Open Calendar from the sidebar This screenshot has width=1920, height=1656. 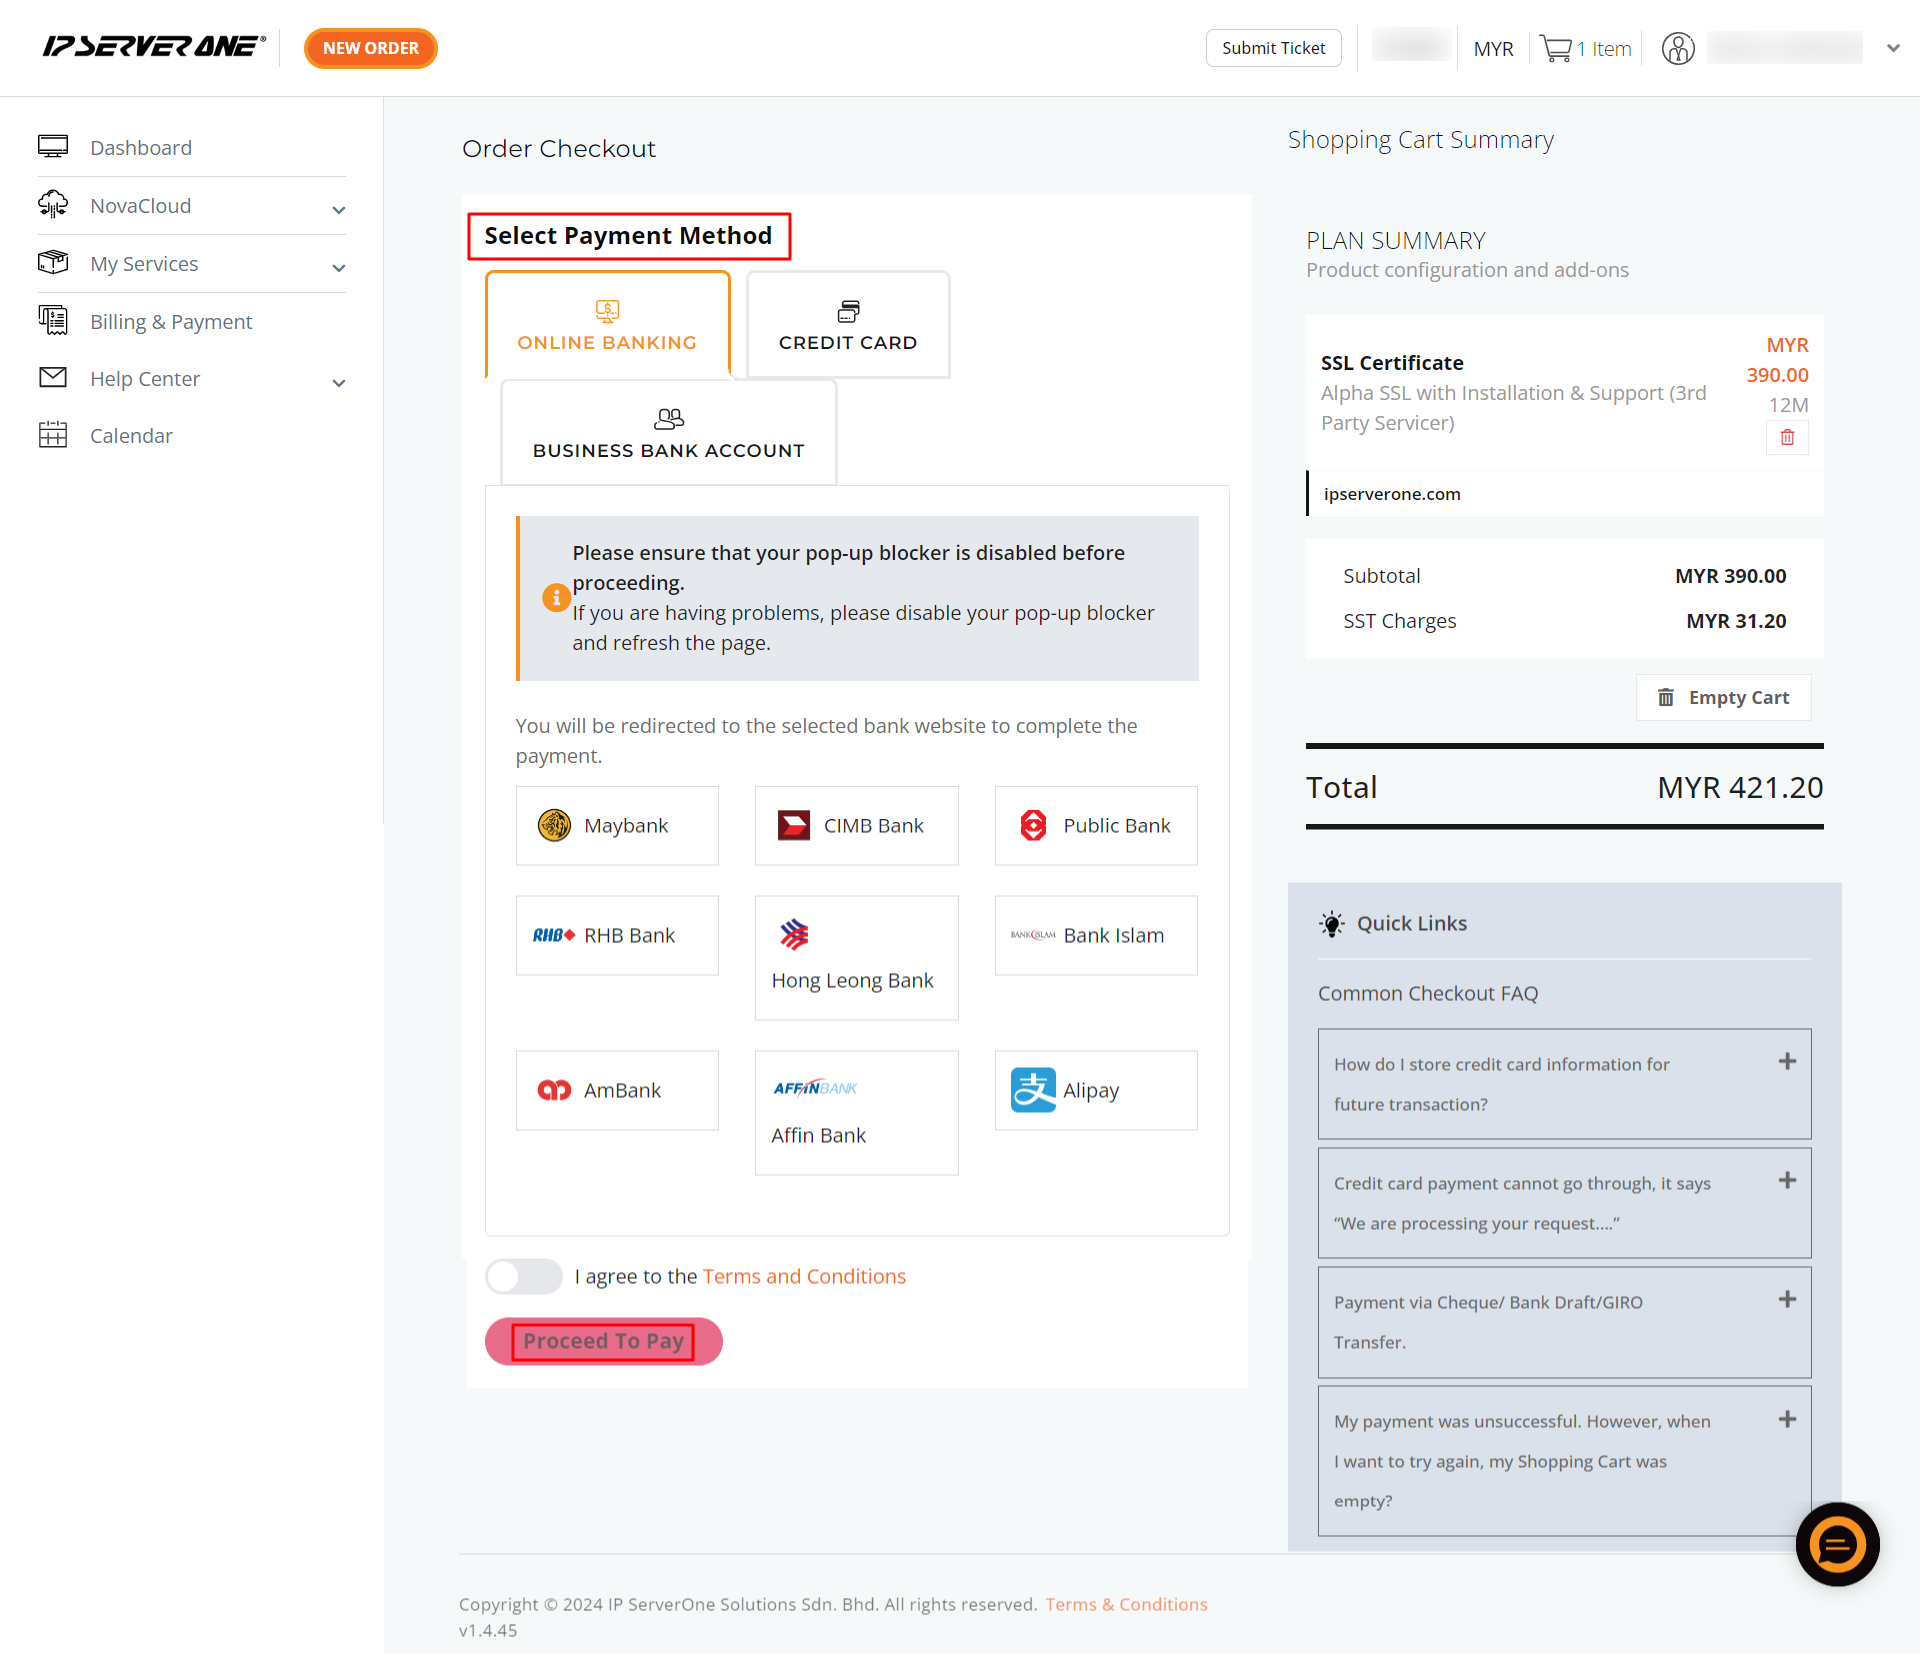131,436
